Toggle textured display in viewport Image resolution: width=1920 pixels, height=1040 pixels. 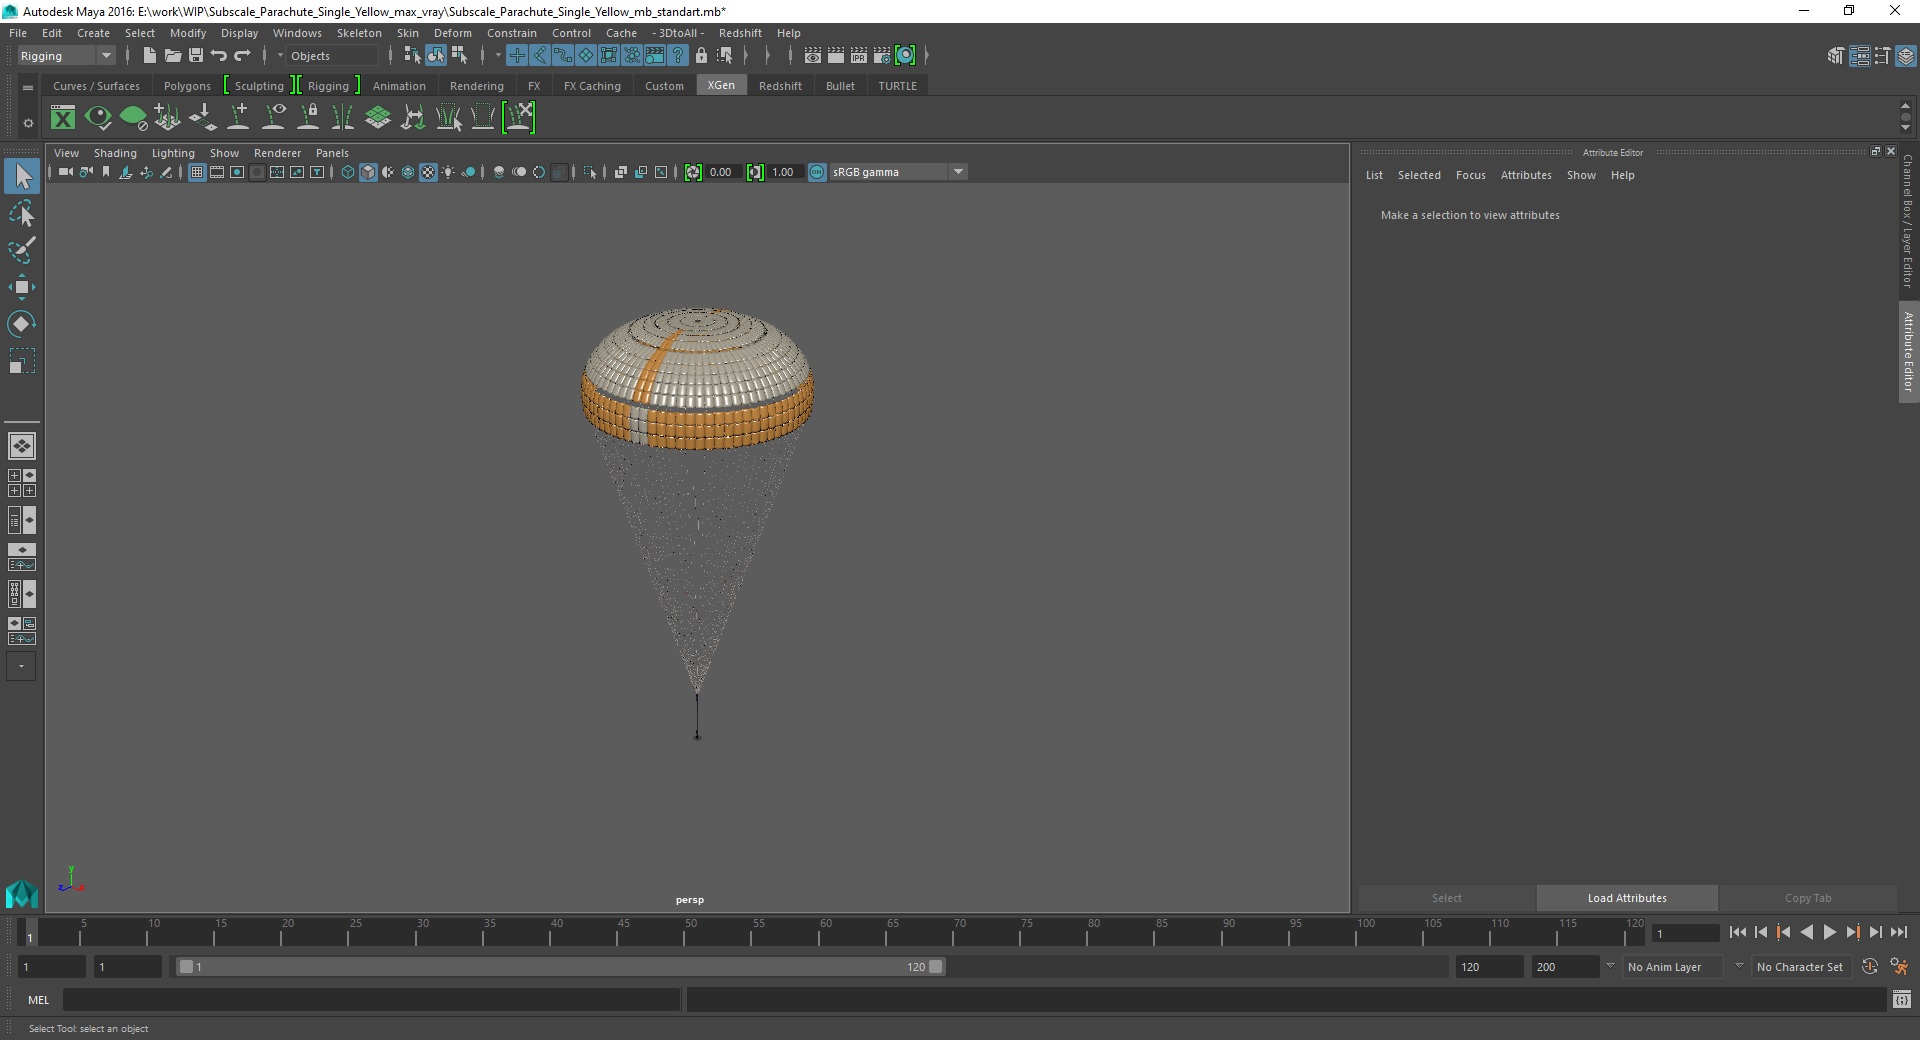428,172
